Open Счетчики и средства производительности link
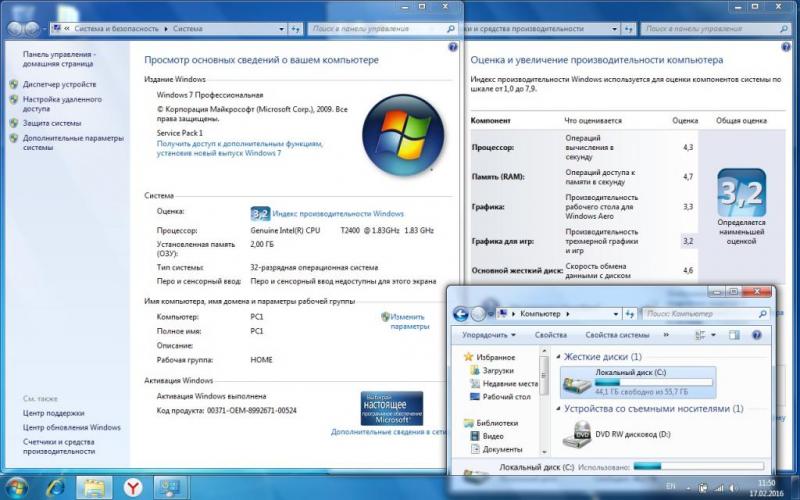 (59, 446)
